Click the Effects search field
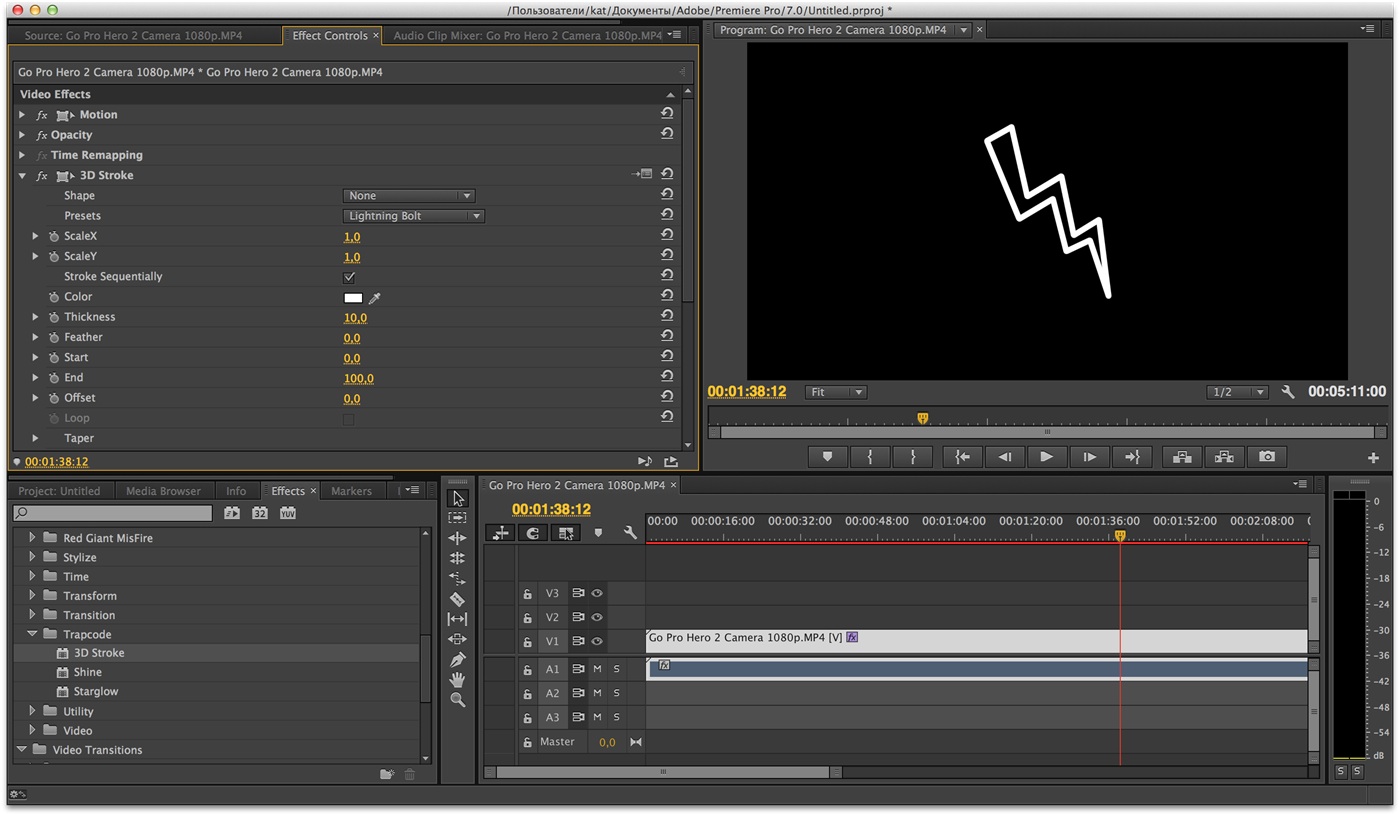The width and height of the screenshot is (1400, 815). pyautogui.click(x=113, y=513)
